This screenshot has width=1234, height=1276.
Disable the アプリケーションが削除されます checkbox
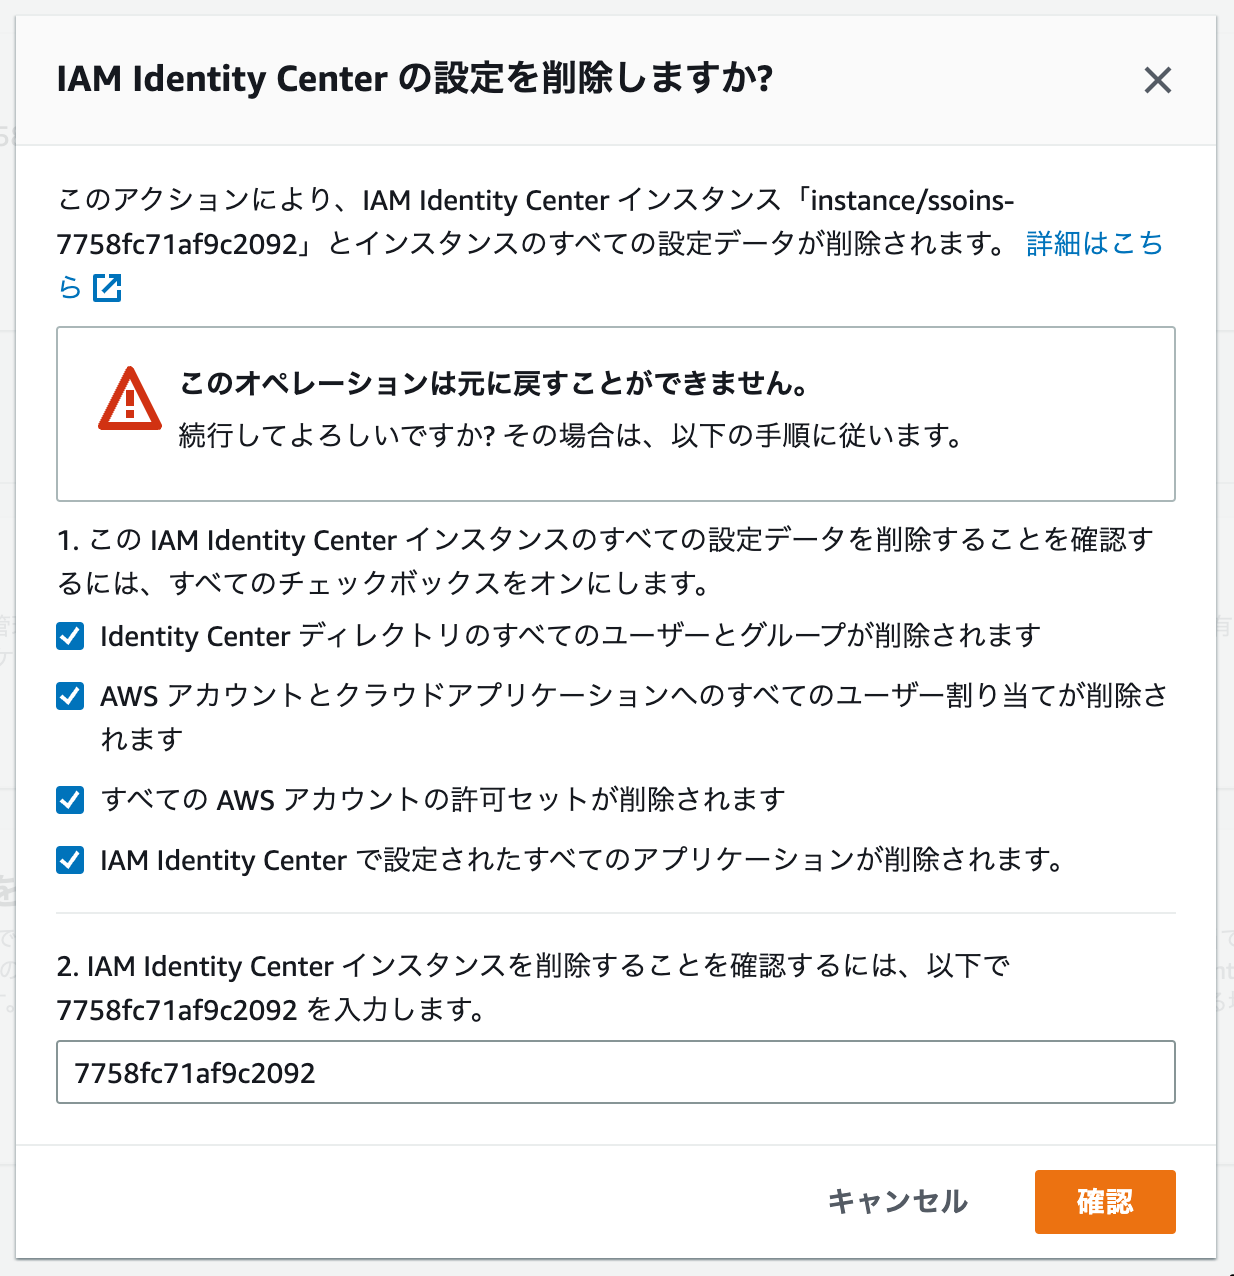click(x=69, y=860)
